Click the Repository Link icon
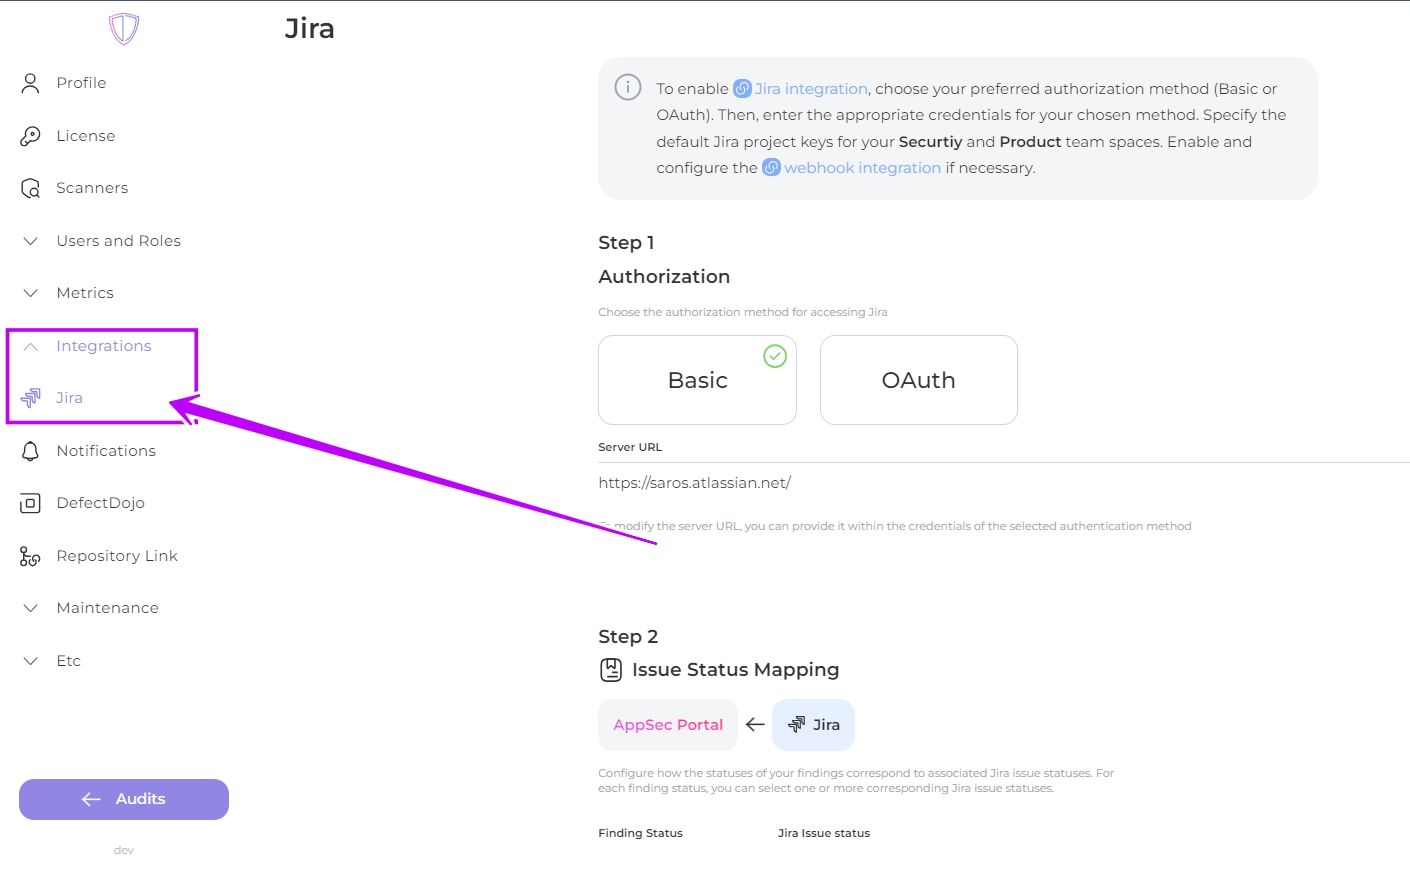 [x=30, y=556]
